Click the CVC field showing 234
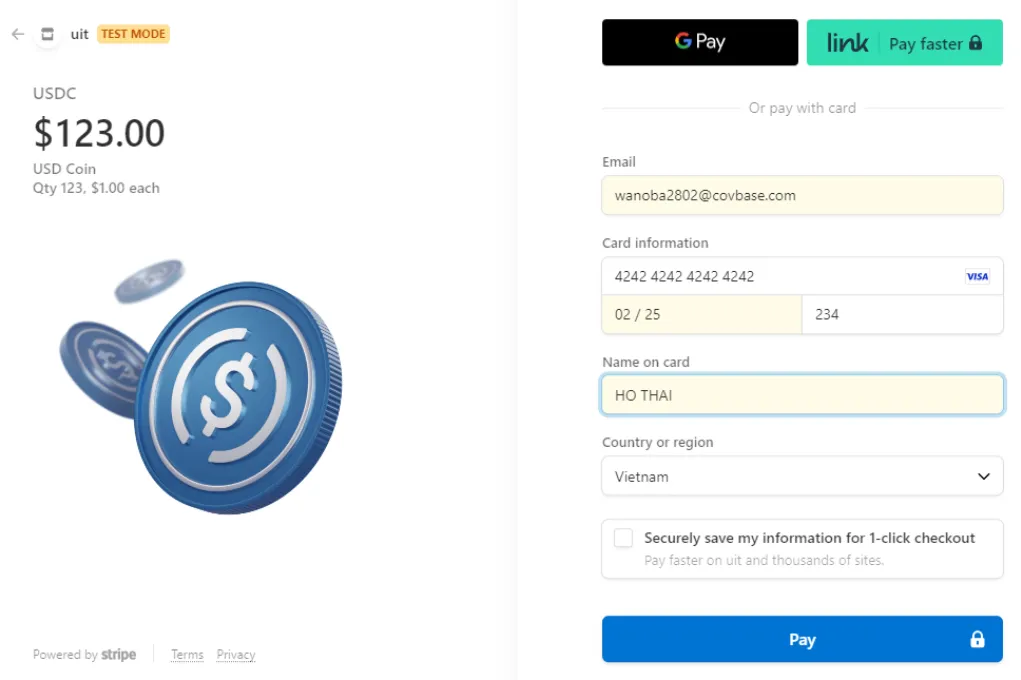The image size is (1021, 680). point(902,314)
